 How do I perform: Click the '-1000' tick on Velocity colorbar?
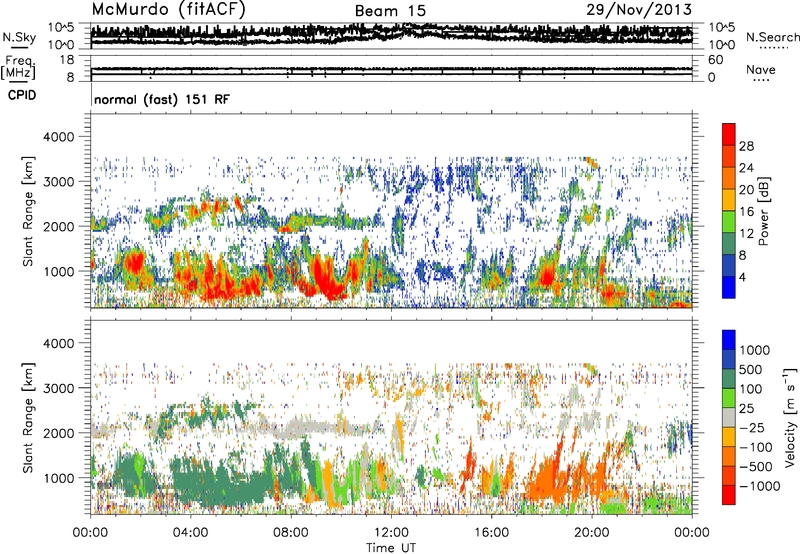click(759, 486)
